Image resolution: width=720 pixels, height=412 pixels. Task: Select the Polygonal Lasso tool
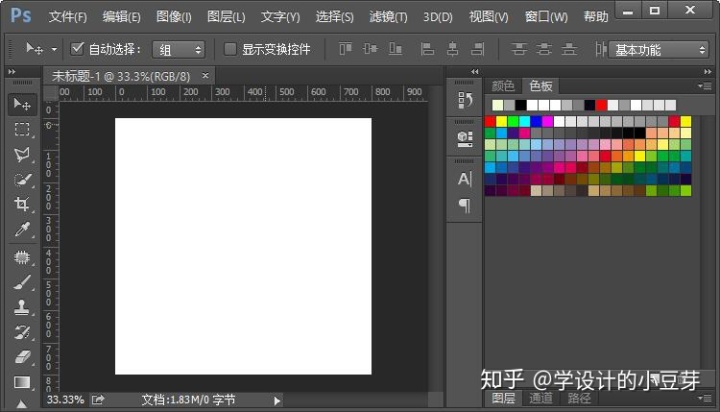click(22, 154)
